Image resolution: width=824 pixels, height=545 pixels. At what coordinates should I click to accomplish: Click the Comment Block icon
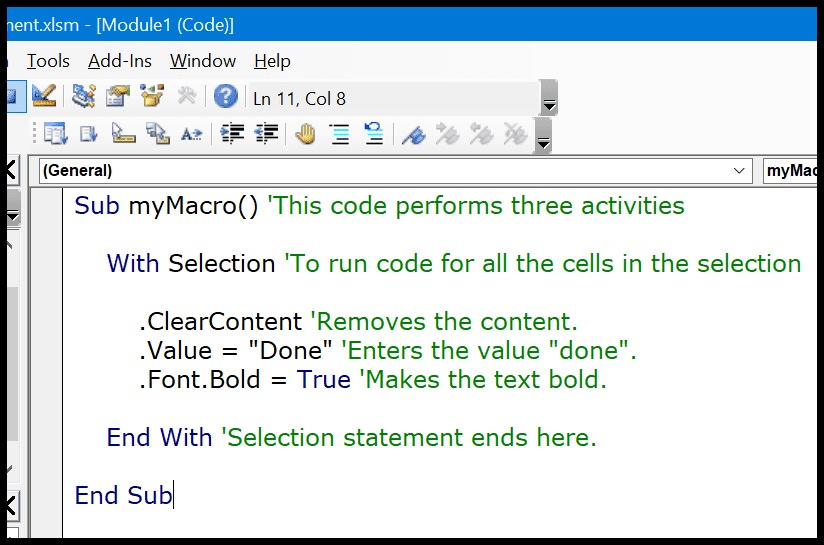click(x=340, y=134)
